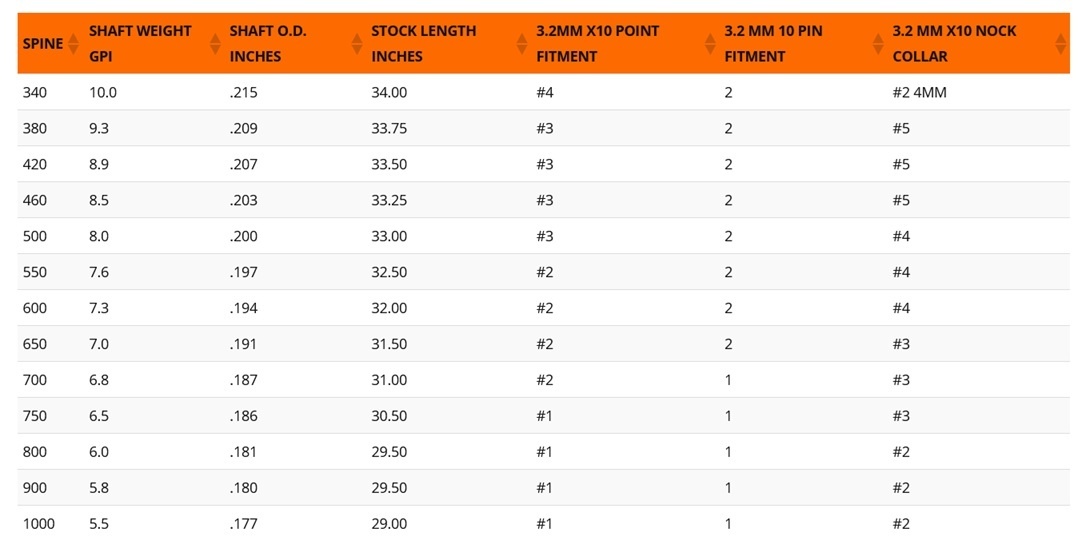Select the STOCK LENGTH INCHES column header

pyautogui.click(x=424, y=44)
